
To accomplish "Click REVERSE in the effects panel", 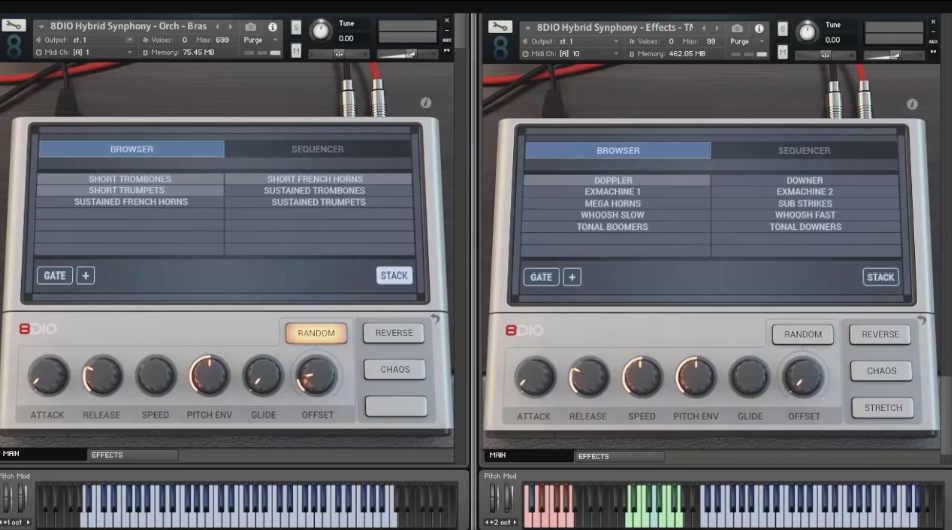I will [x=880, y=335].
